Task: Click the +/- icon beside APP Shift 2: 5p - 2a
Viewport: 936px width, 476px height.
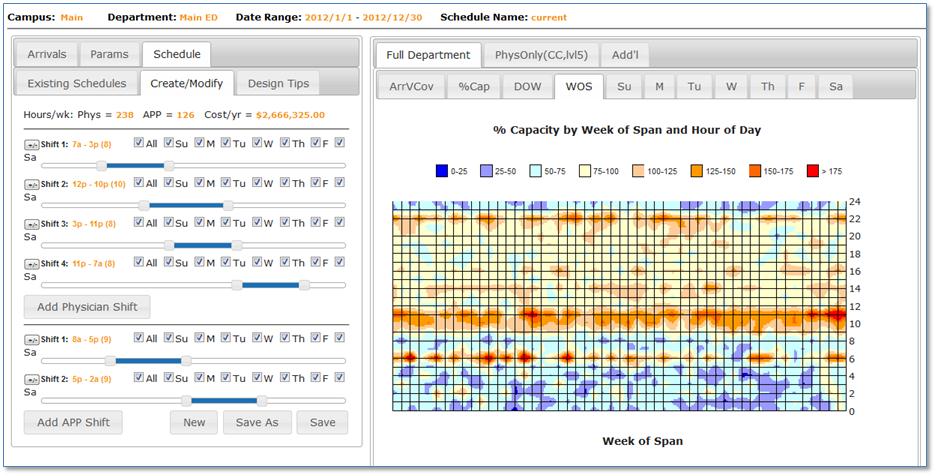Action: tap(31, 379)
